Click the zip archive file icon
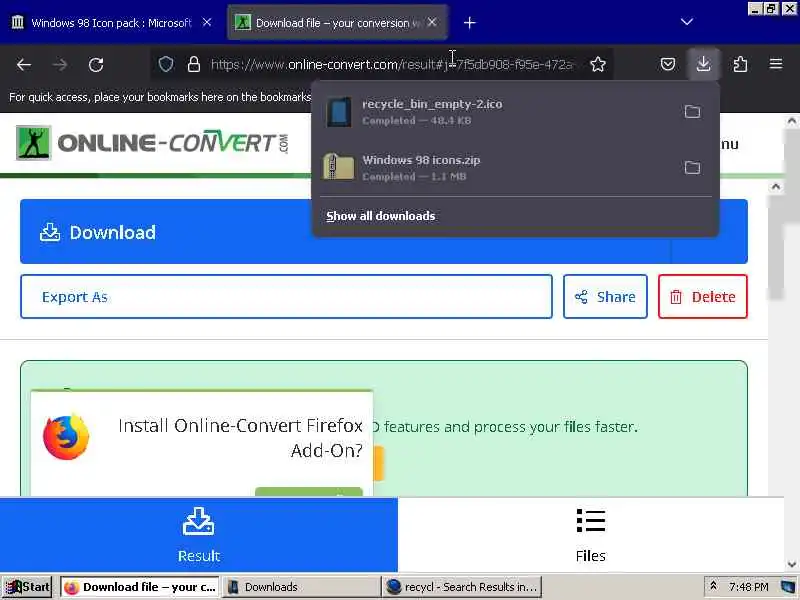Viewport: 800px width, 600px height. click(339, 167)
